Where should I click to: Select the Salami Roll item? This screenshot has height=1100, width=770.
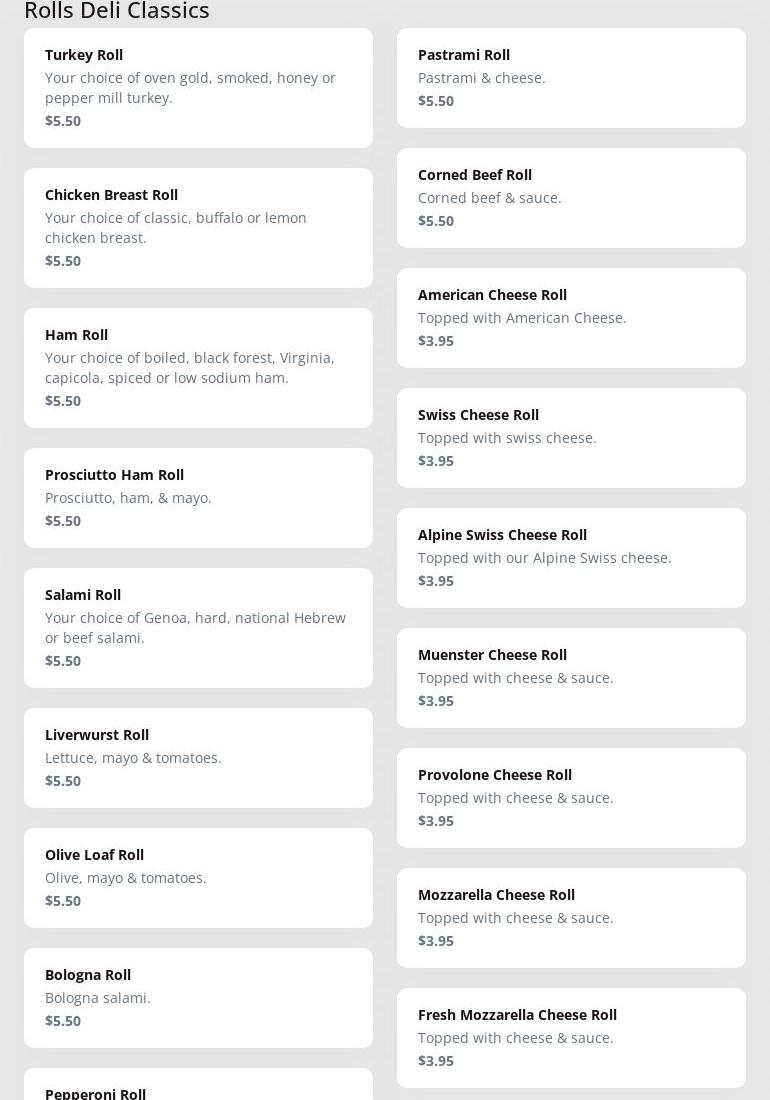[x=198, y=628]
